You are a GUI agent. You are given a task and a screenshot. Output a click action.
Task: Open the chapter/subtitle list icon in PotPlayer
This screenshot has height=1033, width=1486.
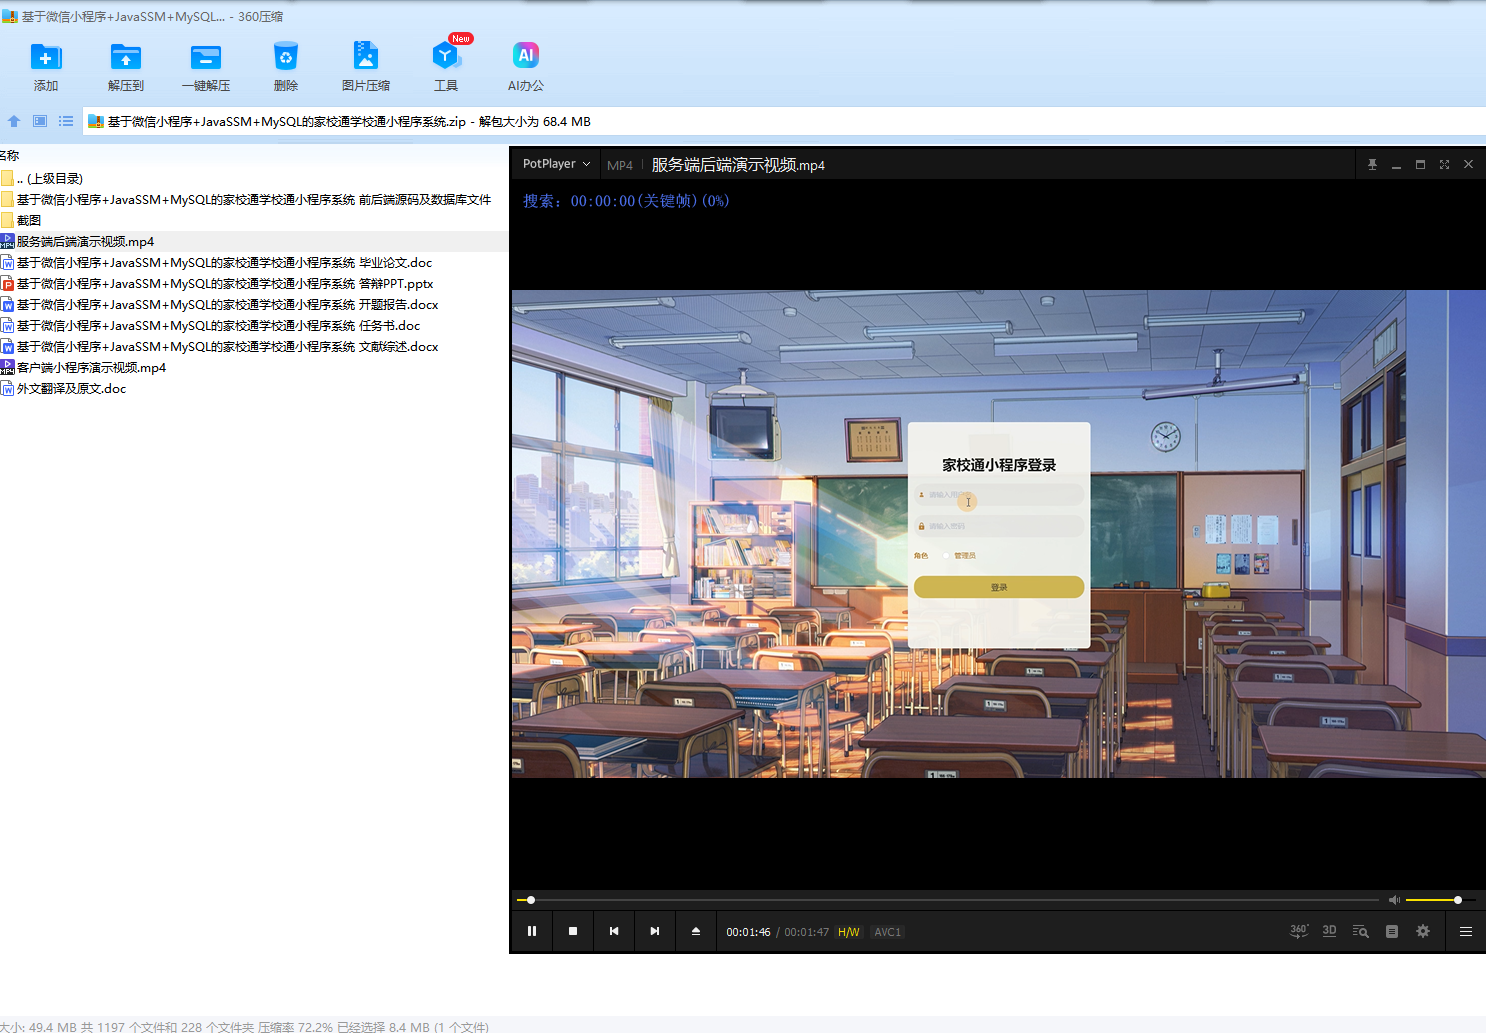tap(1392, 931)
